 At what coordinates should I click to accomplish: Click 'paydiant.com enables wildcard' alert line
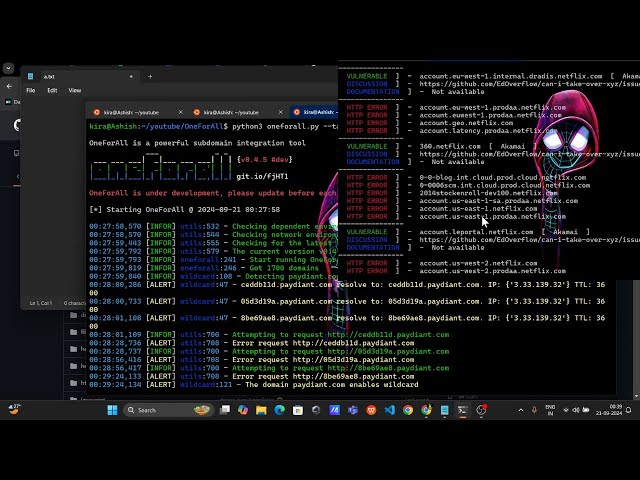click(253, 384)
